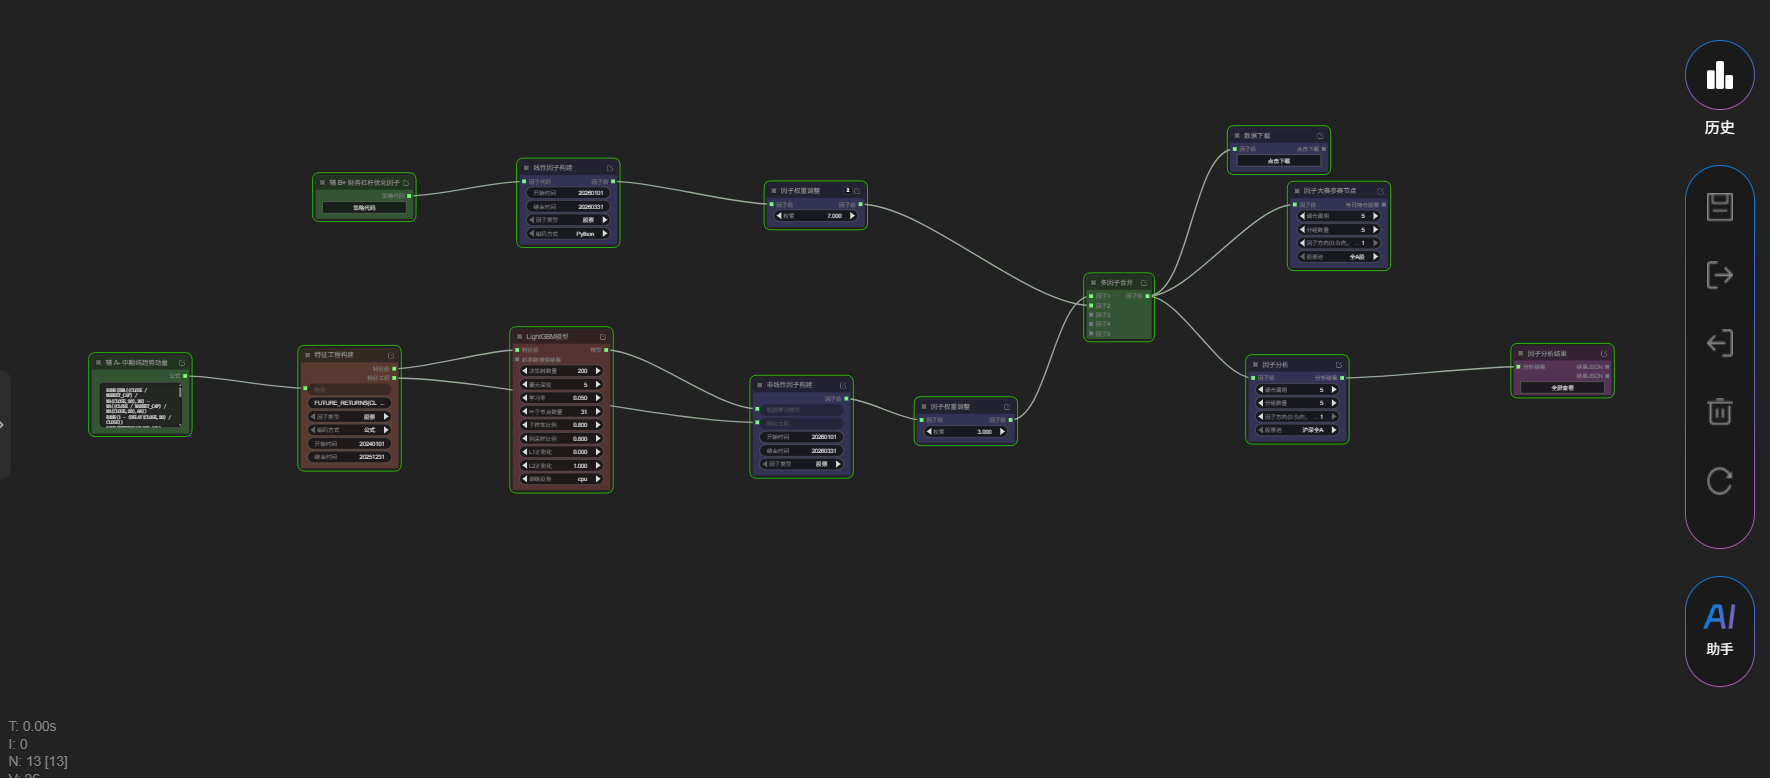Click 策略代码 button in 财务杠杆优化因子 node
This screenshot has width=1770, height=778.
click(x=364, y=208)
